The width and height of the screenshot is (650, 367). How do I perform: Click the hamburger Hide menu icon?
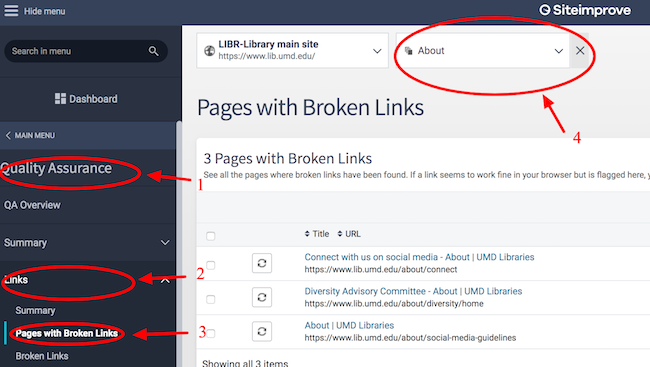(11, 11)
